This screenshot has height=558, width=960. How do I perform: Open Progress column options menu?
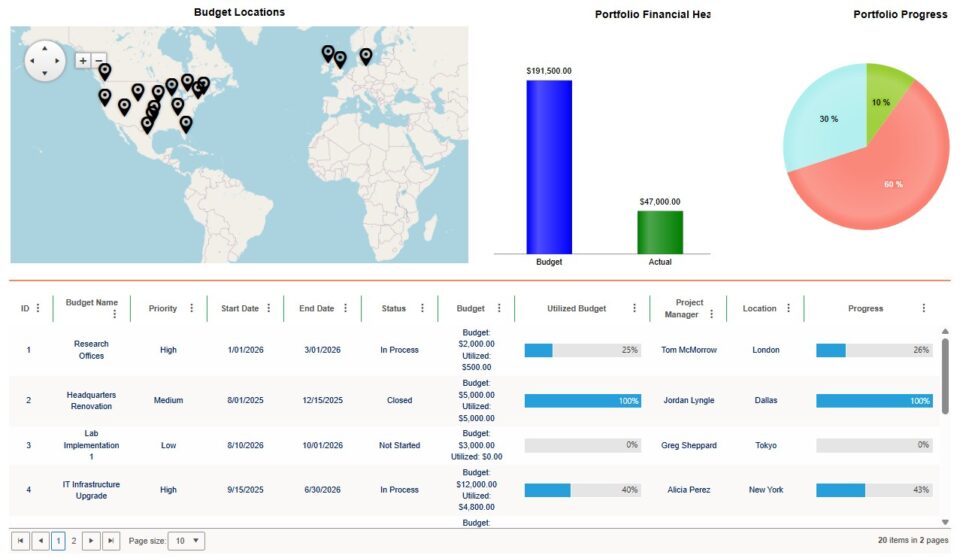[923, 309]
